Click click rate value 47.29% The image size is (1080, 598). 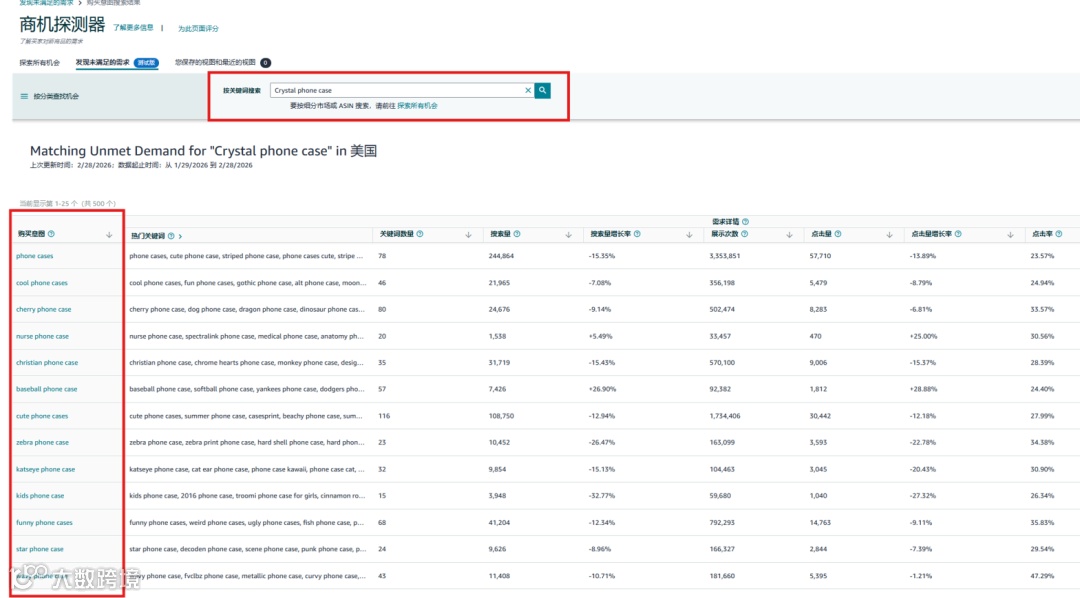pyautogui.click(x=1042, y=576)
